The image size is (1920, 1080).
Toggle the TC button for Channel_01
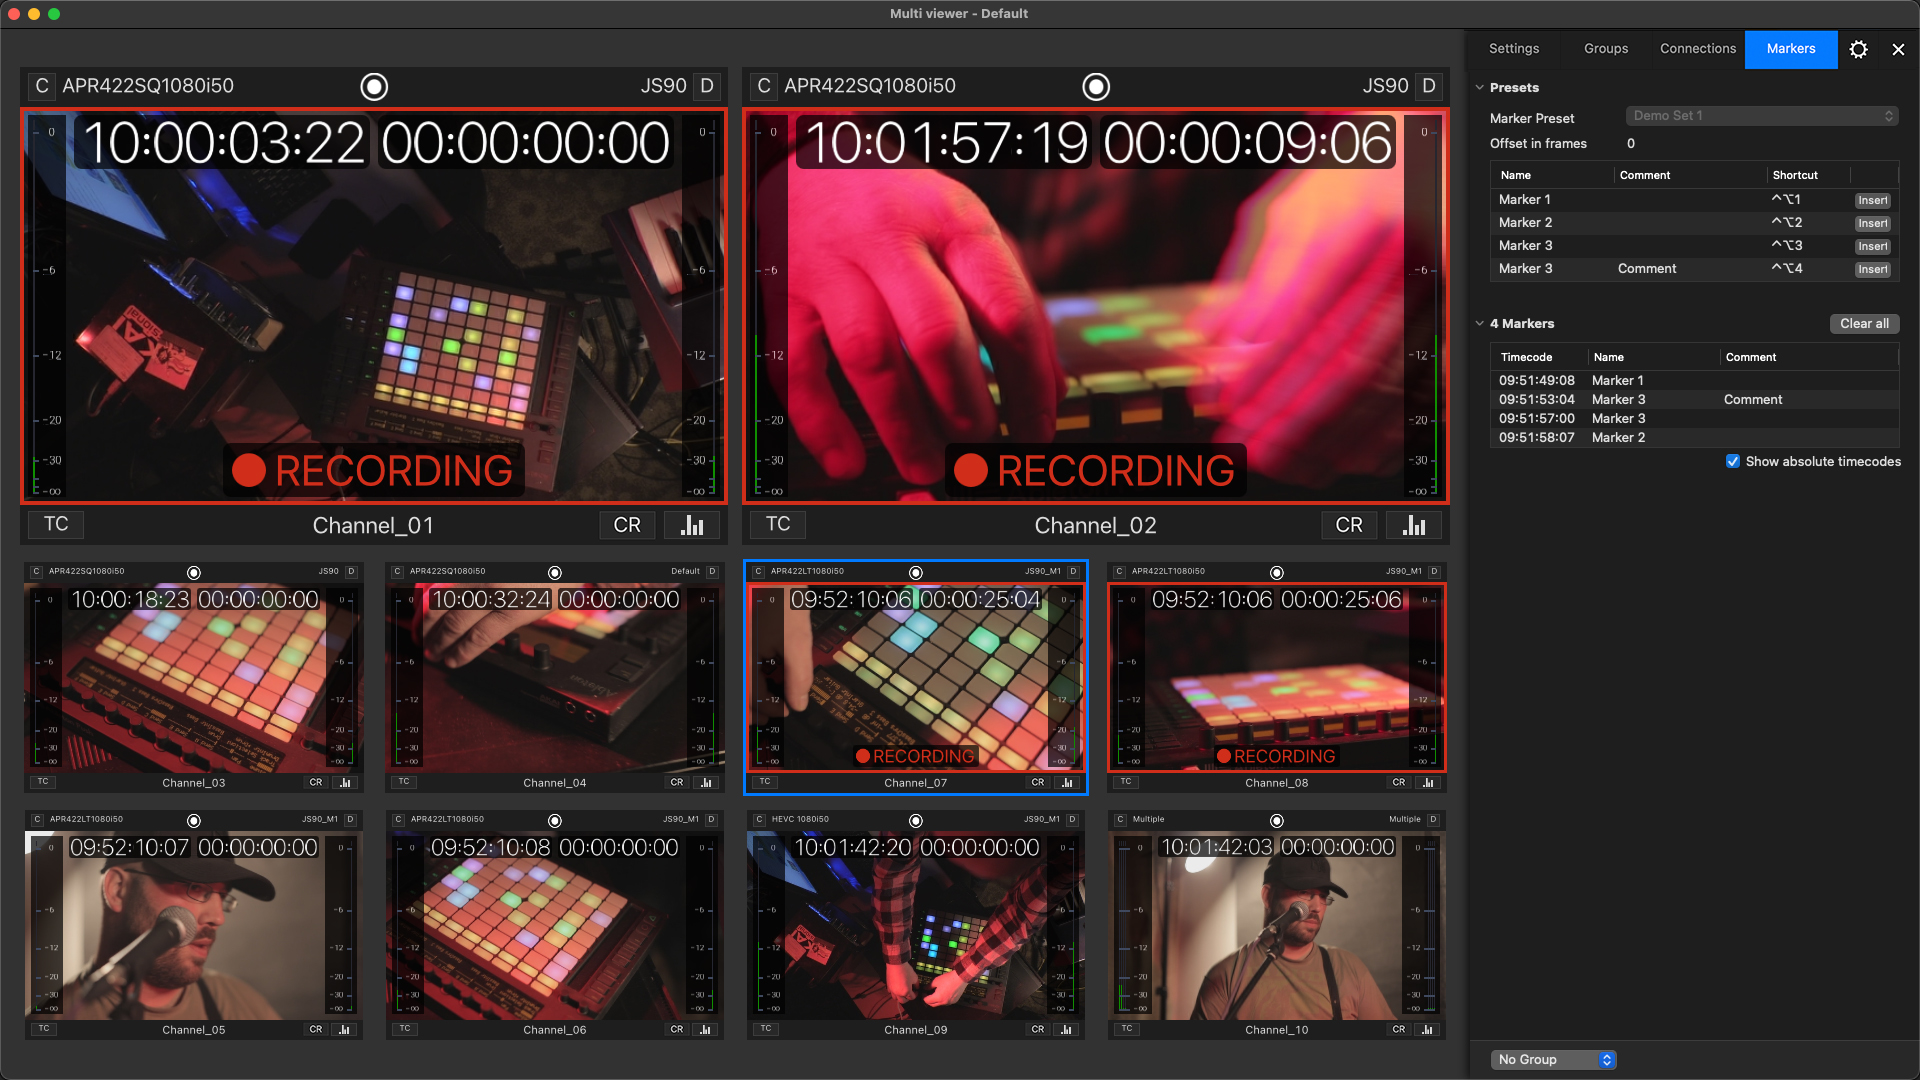click(56, 524)
